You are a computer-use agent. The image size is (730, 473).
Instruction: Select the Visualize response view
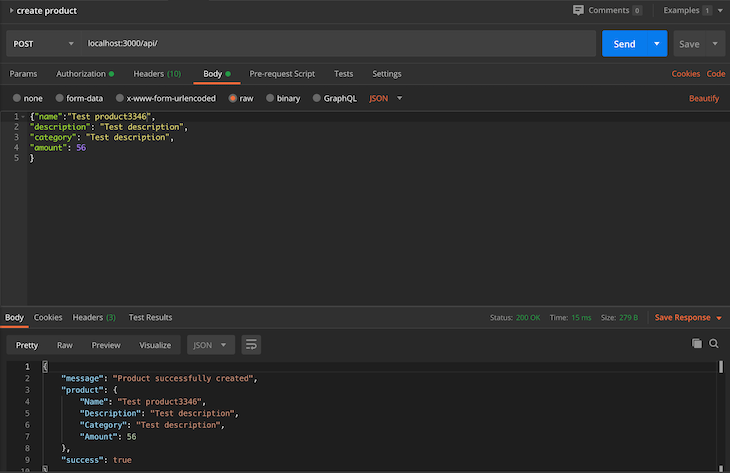(x=155, y=345)
